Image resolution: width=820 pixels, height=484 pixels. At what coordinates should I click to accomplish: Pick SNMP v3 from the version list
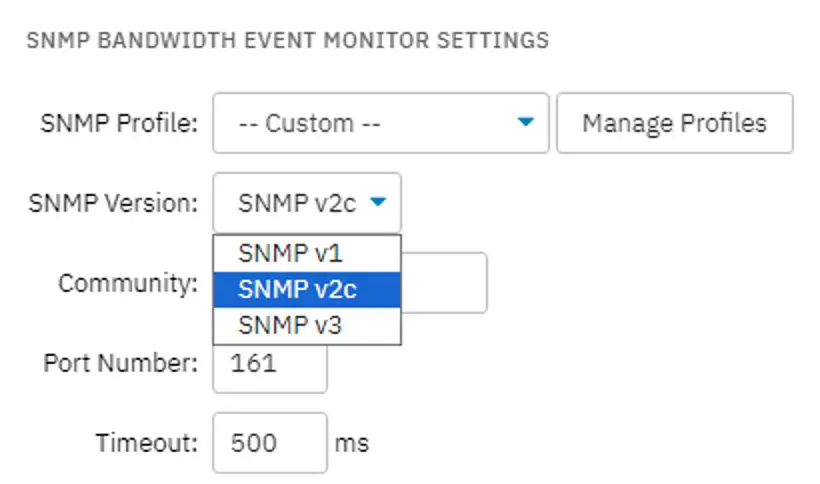307,326
